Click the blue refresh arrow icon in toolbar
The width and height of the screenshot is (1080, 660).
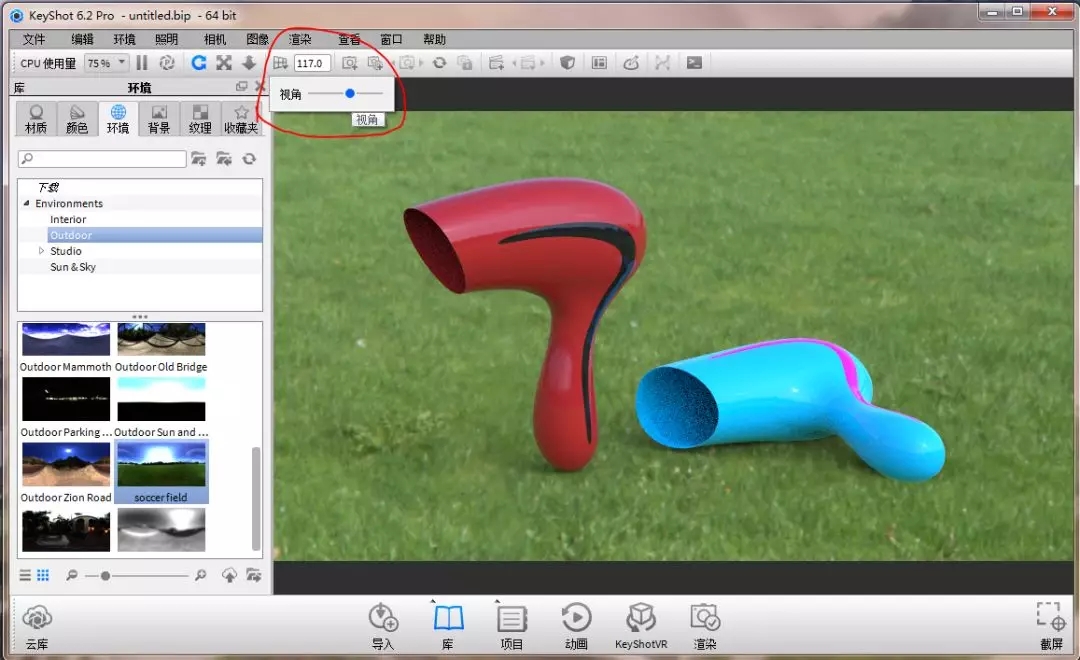click(x=198, y=63)
